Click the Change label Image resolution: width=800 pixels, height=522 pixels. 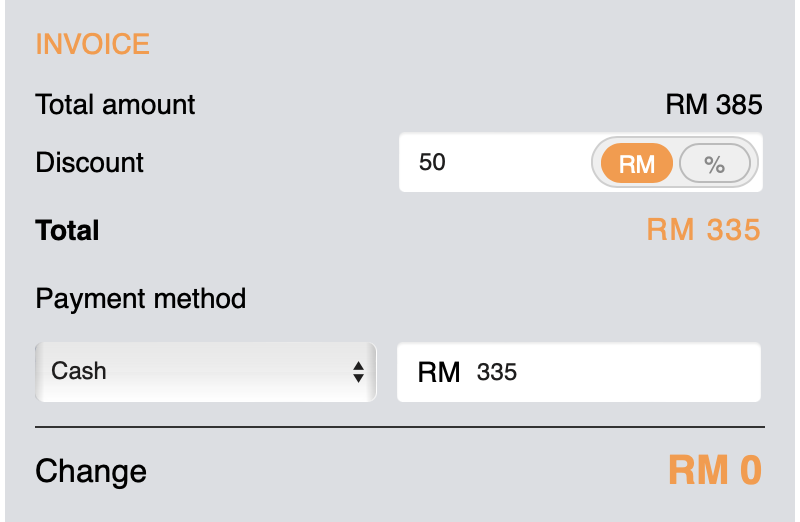coord(91,471)
